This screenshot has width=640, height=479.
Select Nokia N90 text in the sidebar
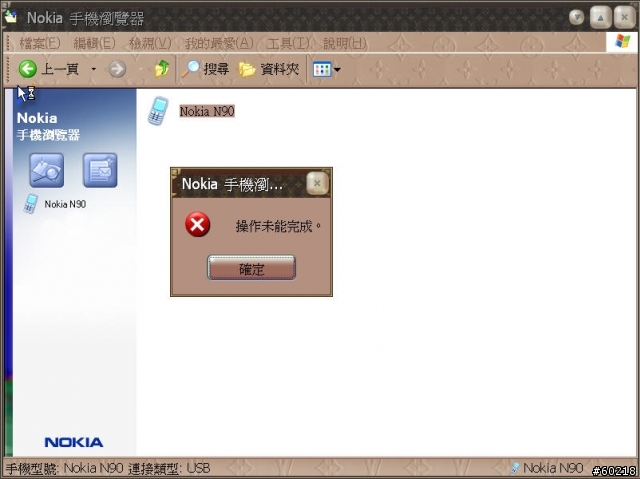click(65, 204)
